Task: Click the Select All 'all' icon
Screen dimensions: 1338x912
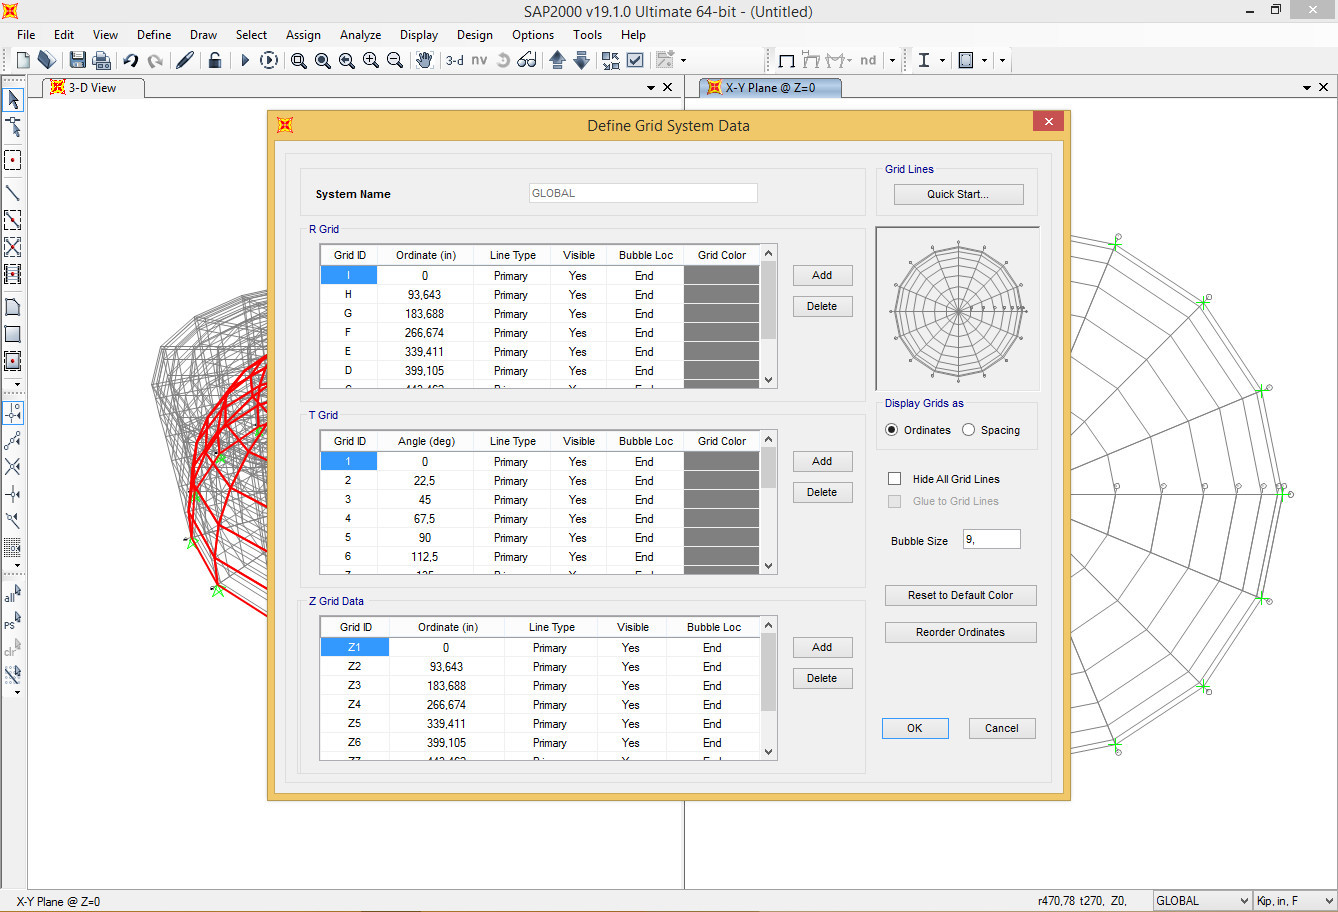Action: point(12,594)
